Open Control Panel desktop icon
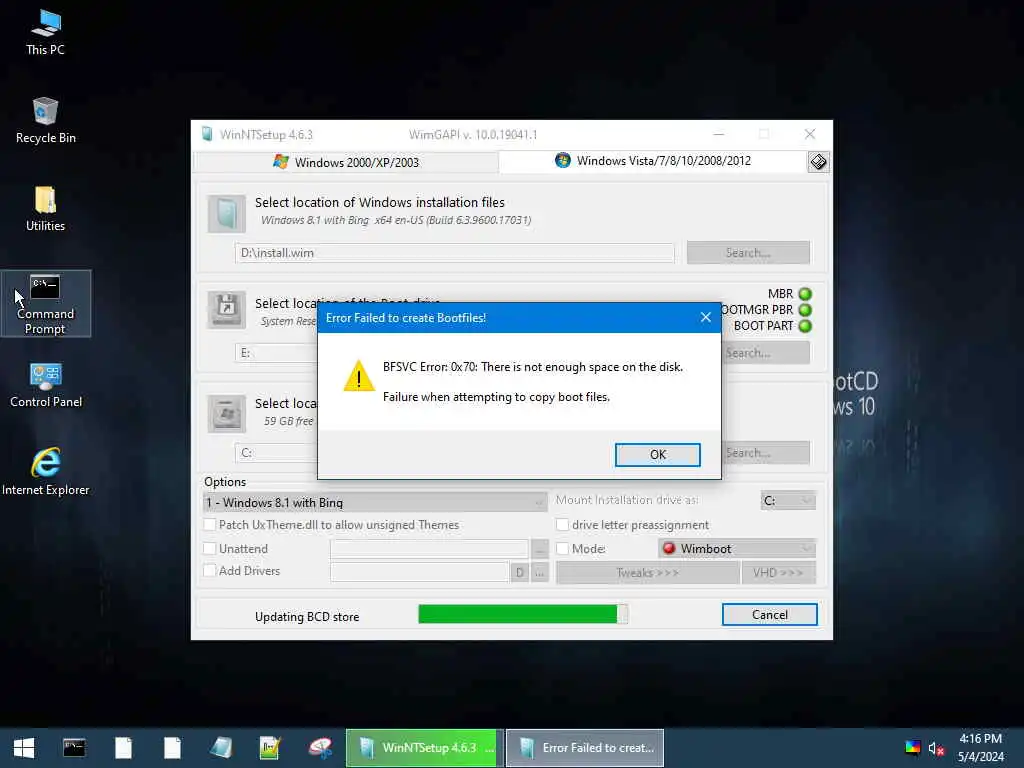 pos(46,385)
